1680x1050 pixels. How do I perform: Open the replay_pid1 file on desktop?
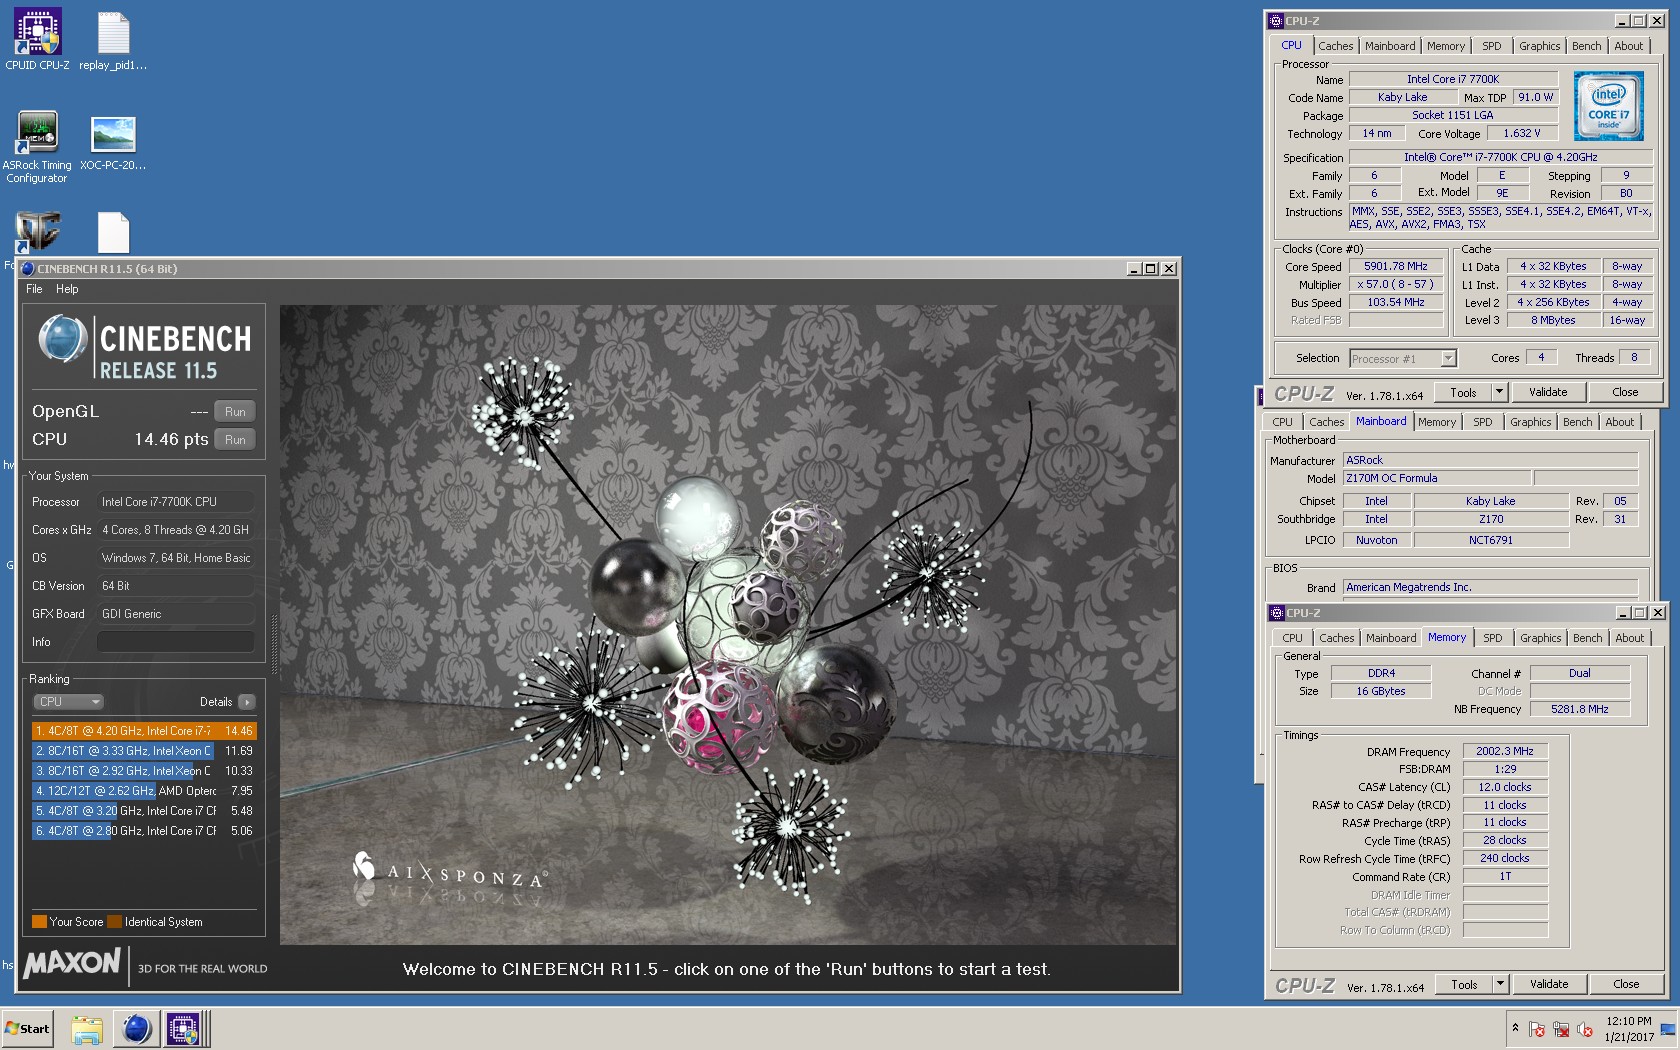tap(113, 40)
